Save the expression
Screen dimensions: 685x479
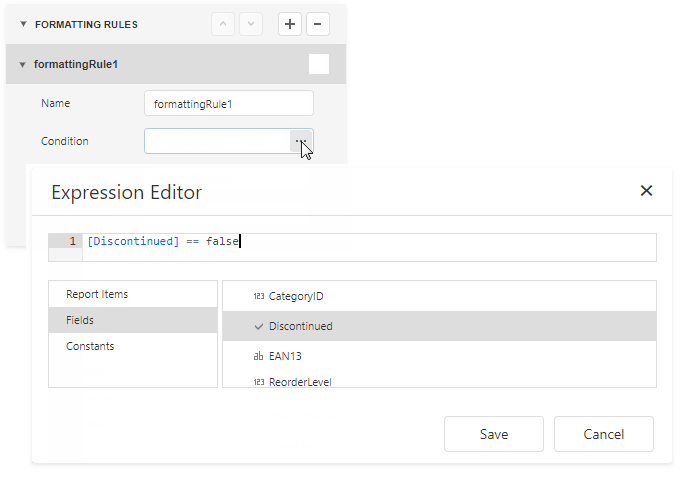coord(494,434)
